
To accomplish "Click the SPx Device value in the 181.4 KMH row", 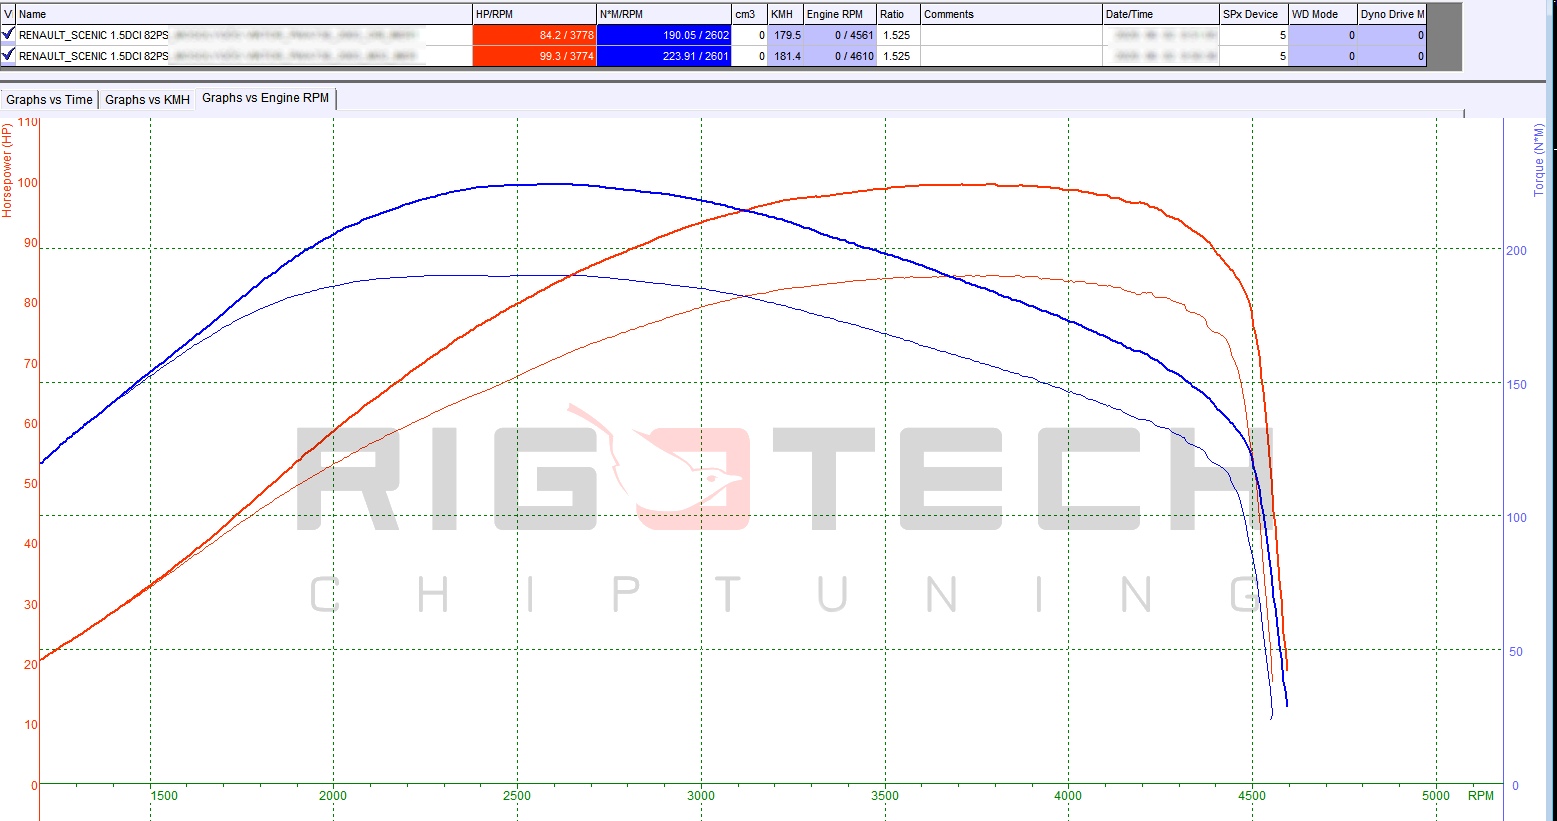I will pyautogui.click(x=1254, y=56).
